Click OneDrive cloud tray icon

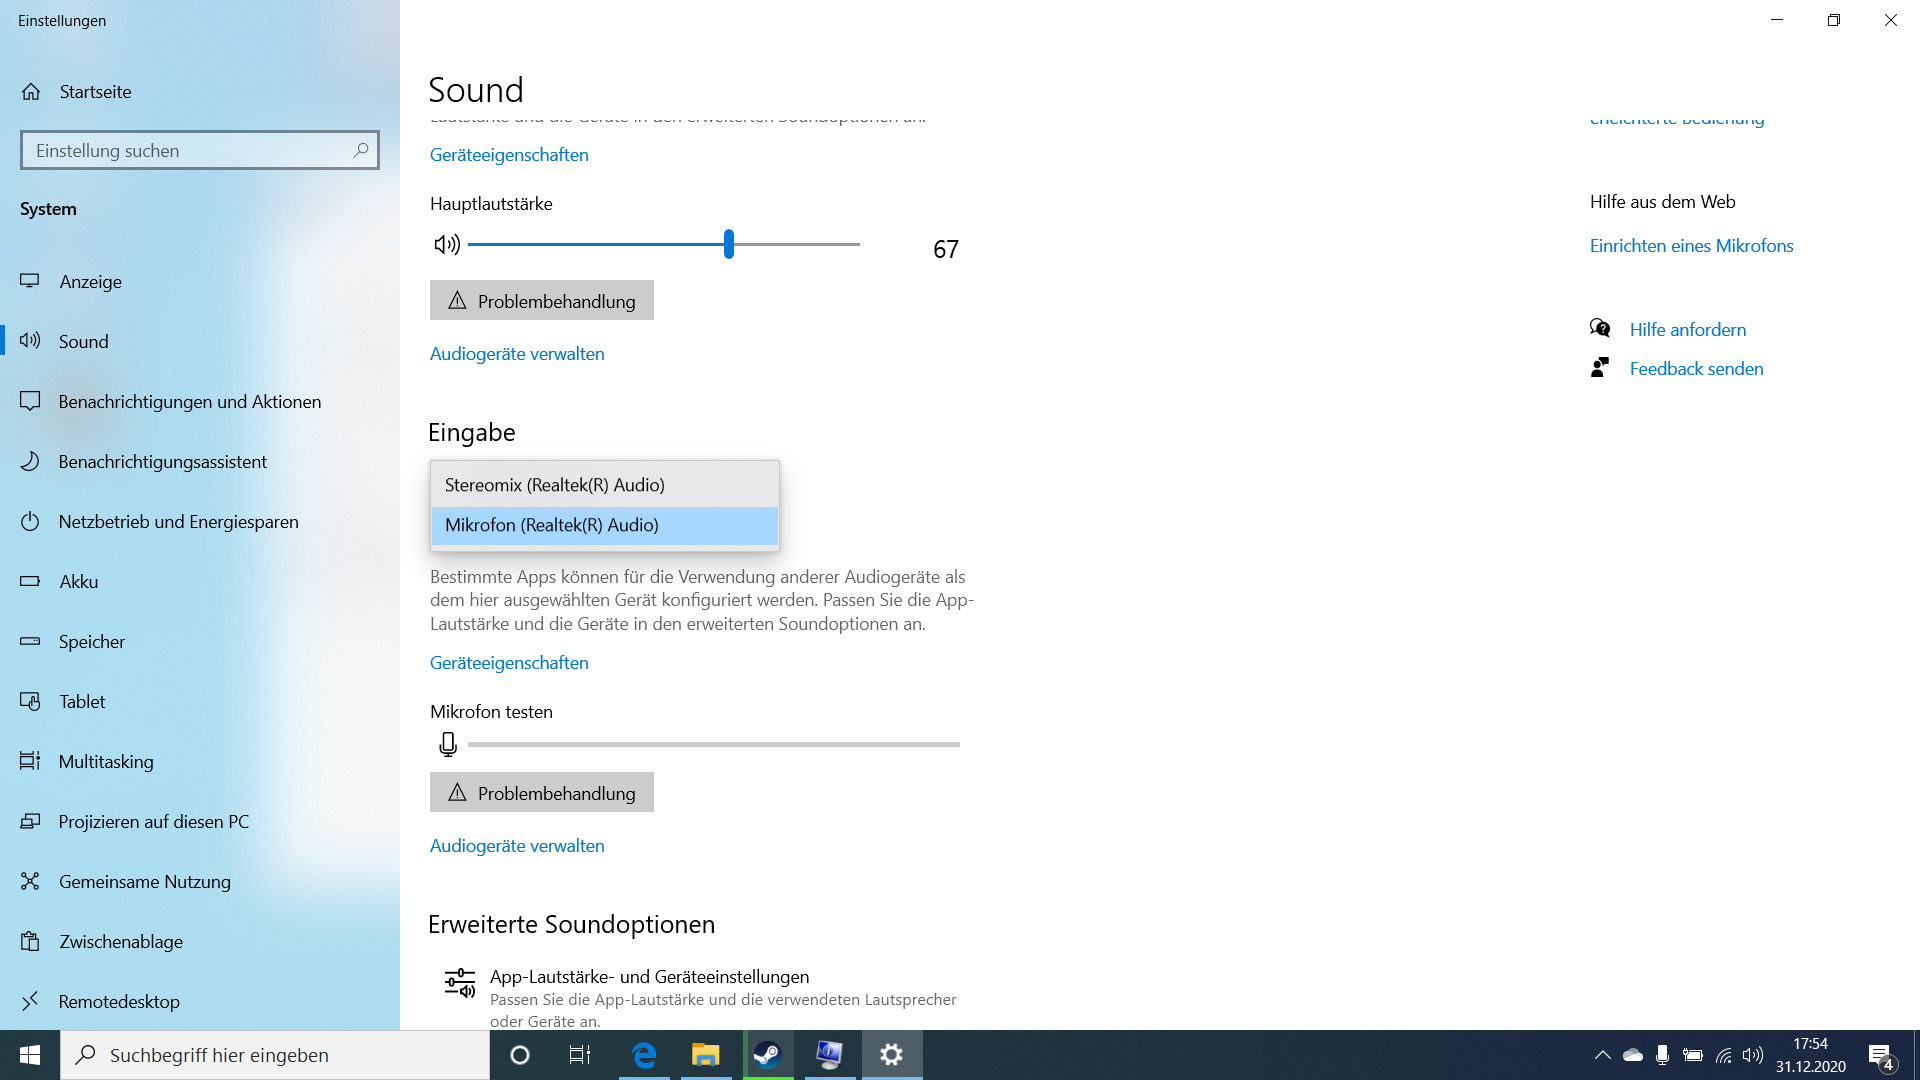click(1633, 1055)
